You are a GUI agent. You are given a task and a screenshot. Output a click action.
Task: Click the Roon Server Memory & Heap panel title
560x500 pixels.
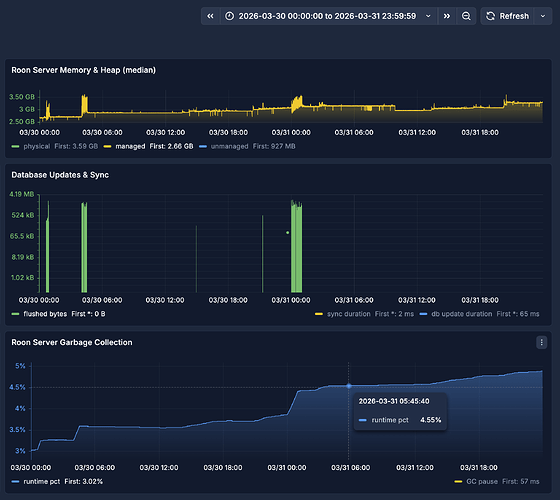tap(84, 70)
